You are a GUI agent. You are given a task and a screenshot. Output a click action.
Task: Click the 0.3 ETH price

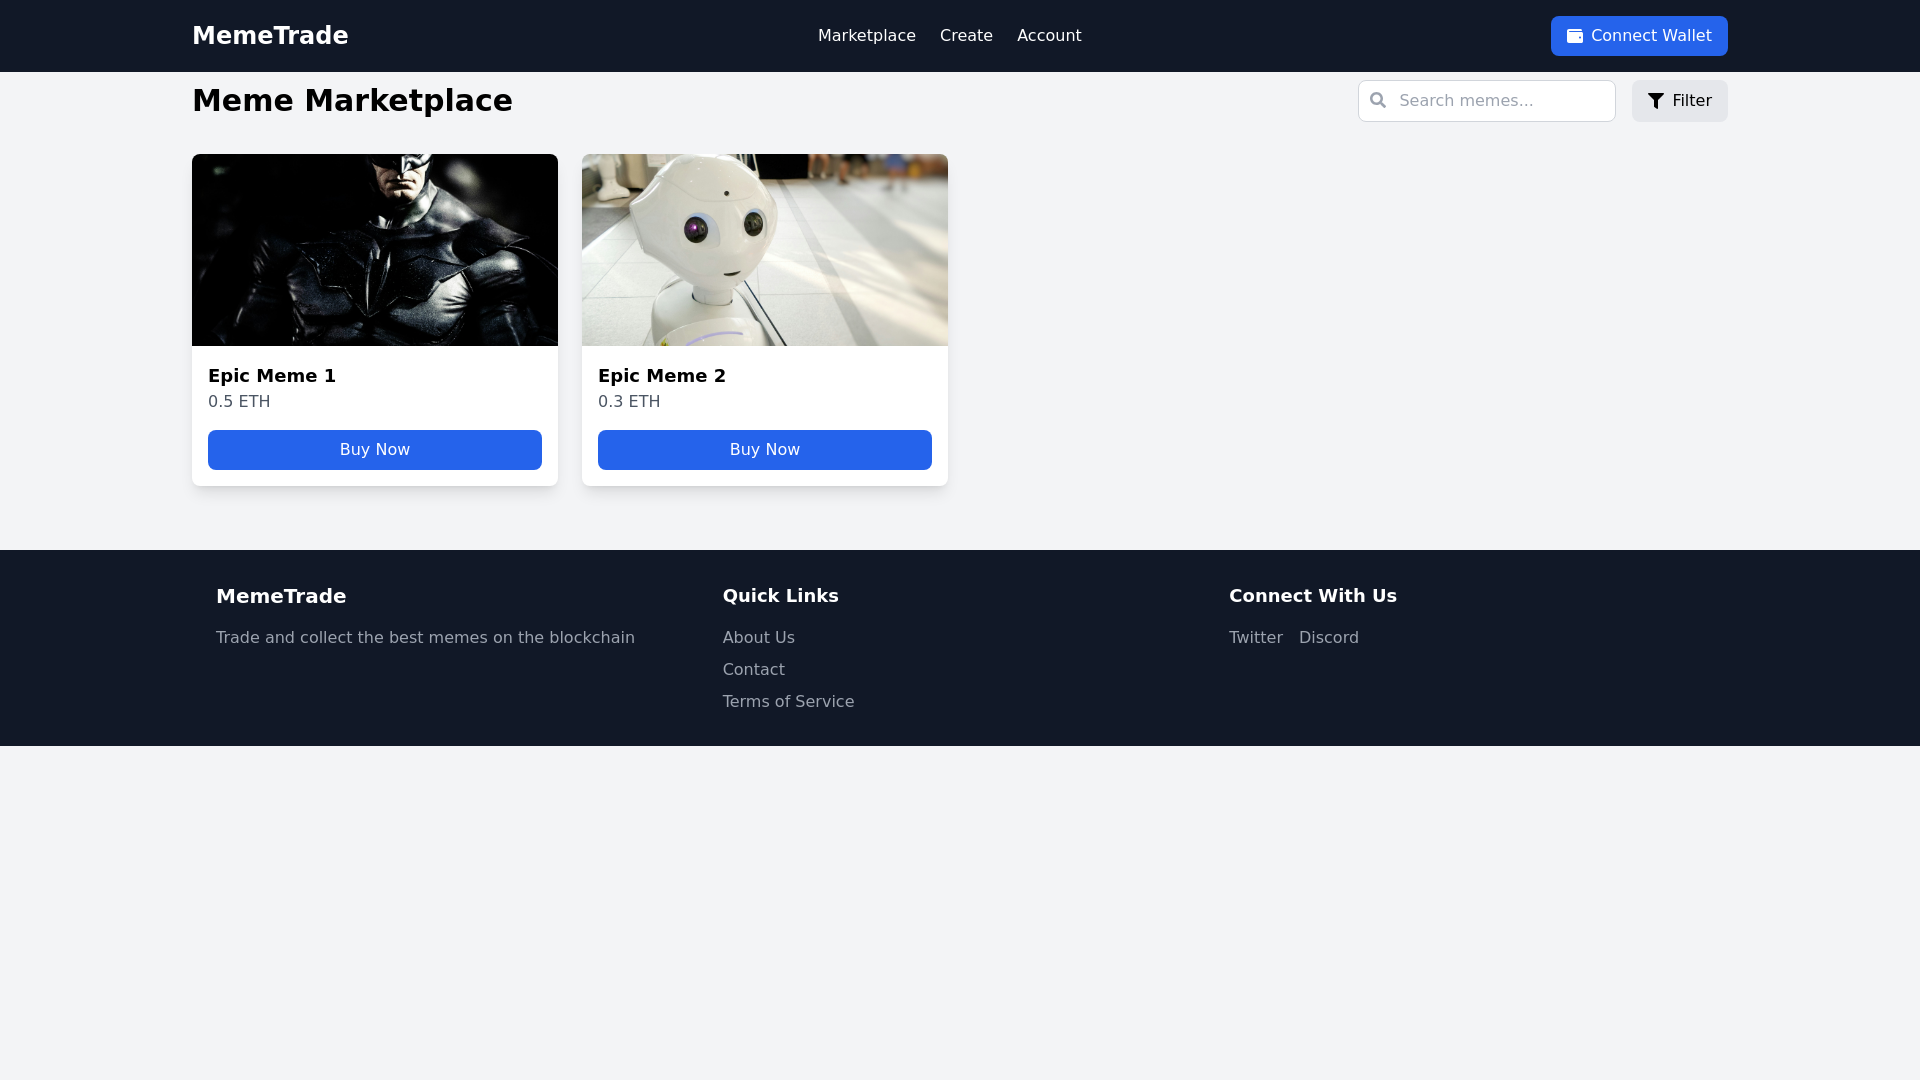(629, 402)
